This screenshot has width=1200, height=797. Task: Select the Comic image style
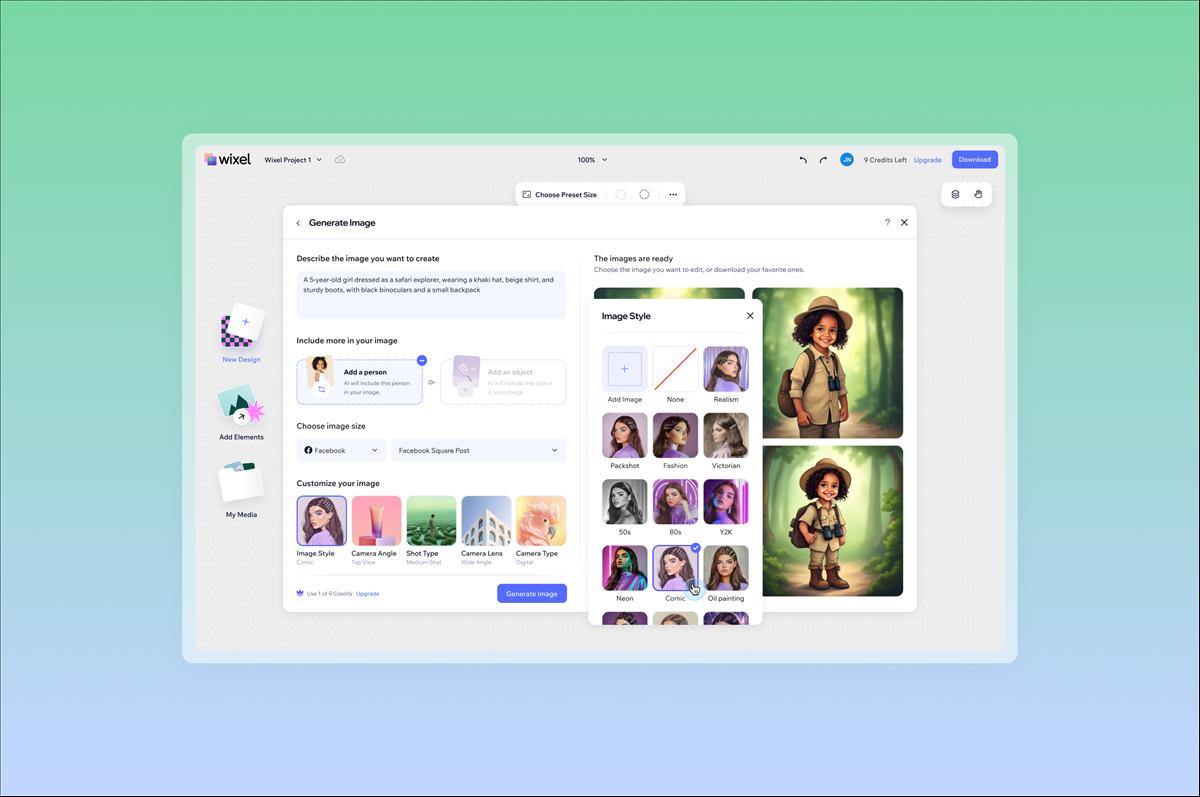(676, 569)
